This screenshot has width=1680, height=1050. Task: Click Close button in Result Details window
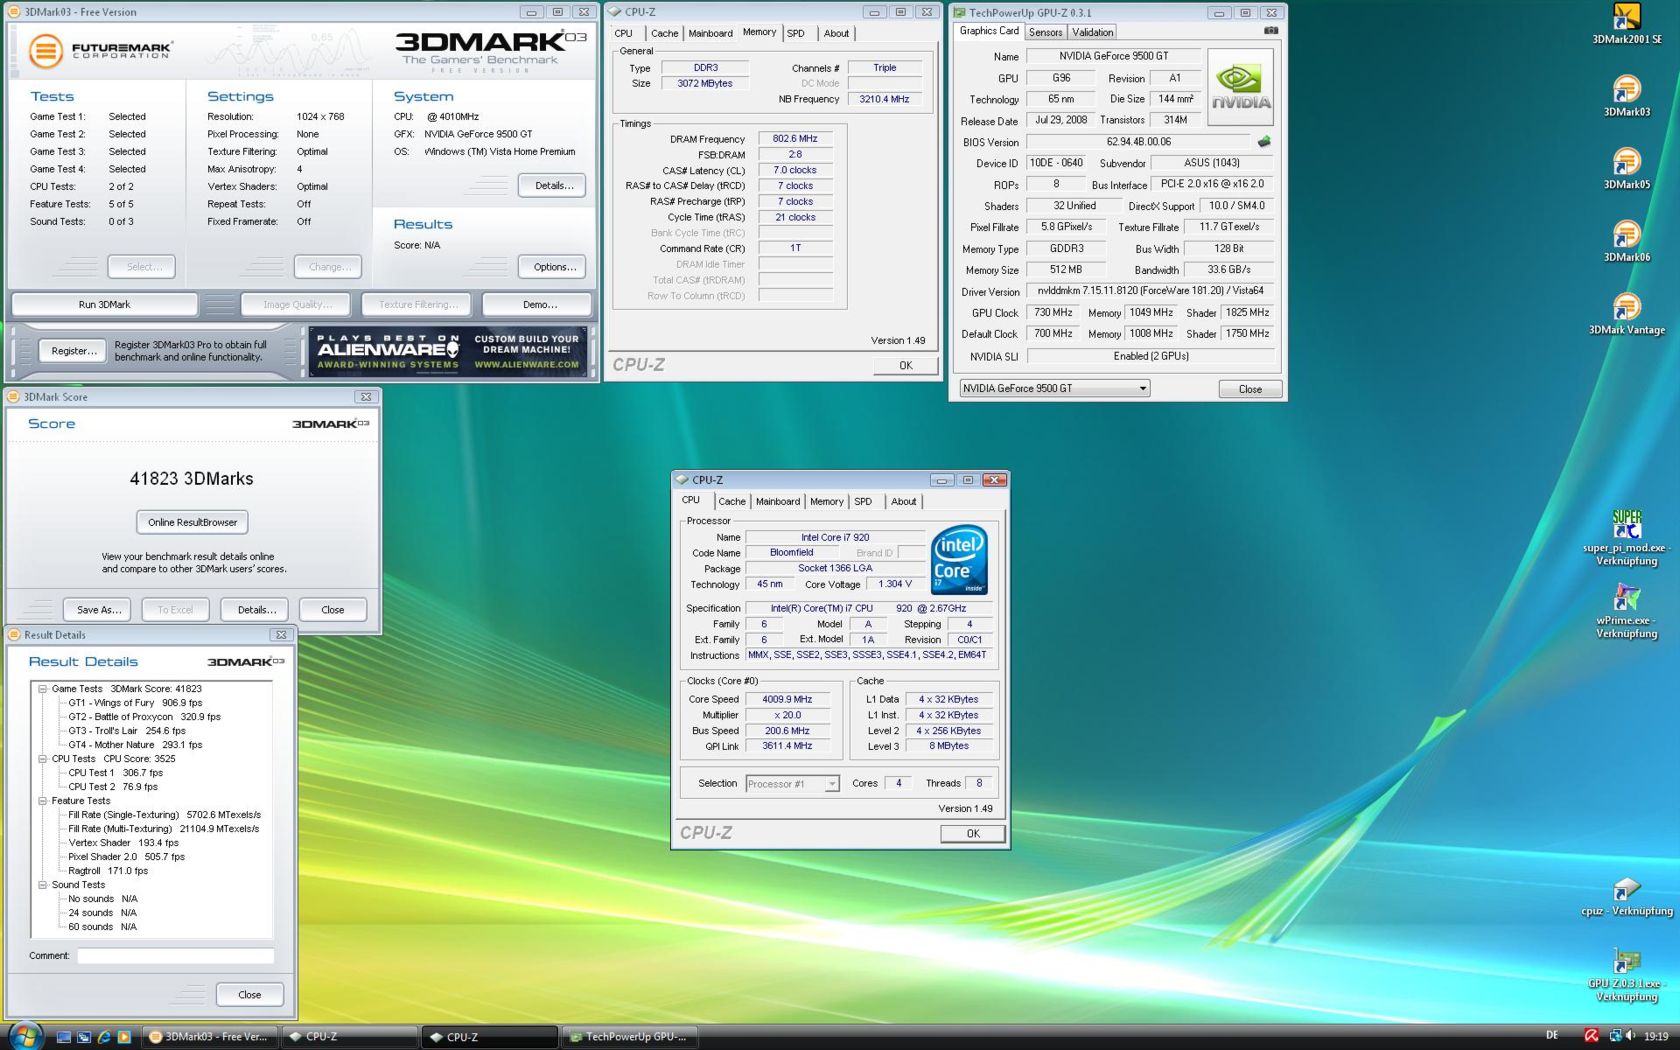250,995
